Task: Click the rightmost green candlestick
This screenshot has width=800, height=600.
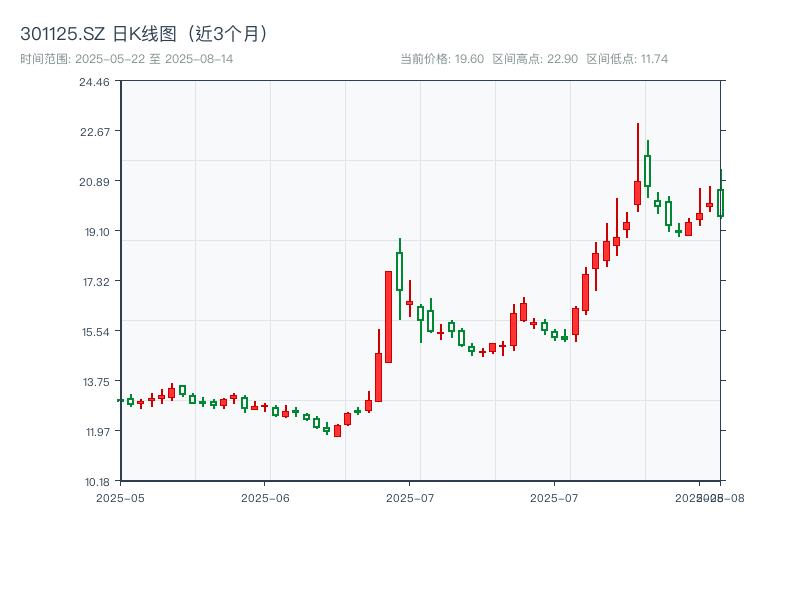Action: (x=722, y=200)
